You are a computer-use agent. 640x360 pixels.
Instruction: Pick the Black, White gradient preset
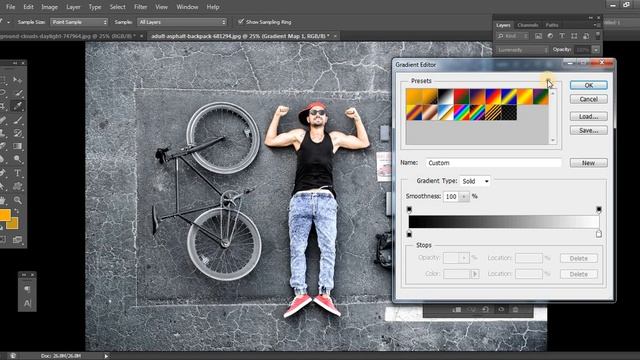point(446,97)
